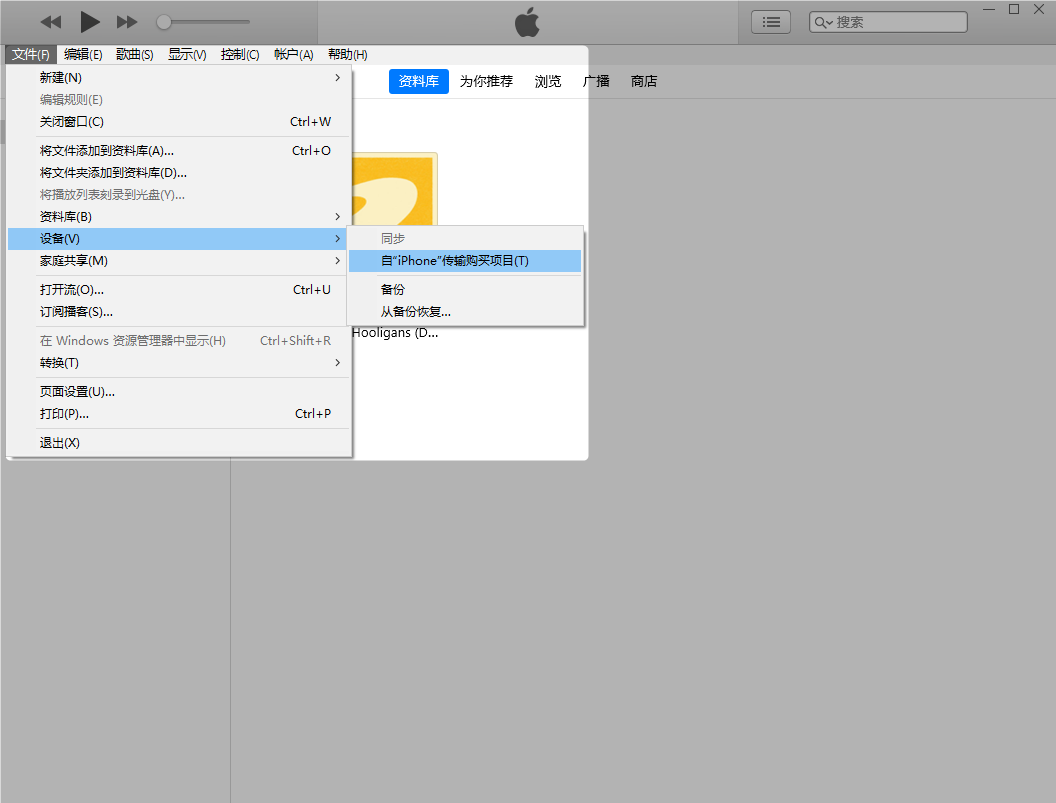Open the 帮助(H) menu

tap(348, 55)
